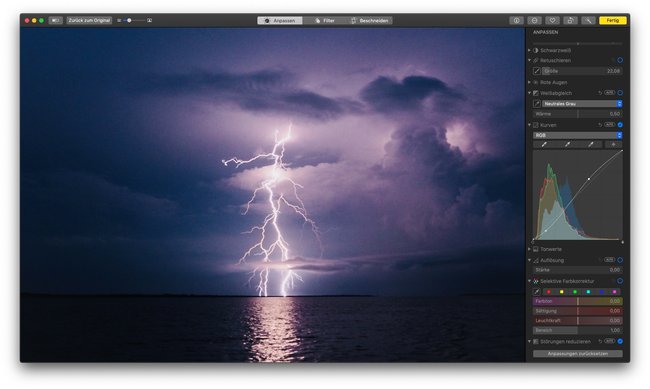Pick the white balance eyedropper tool

tap(537, 104)
